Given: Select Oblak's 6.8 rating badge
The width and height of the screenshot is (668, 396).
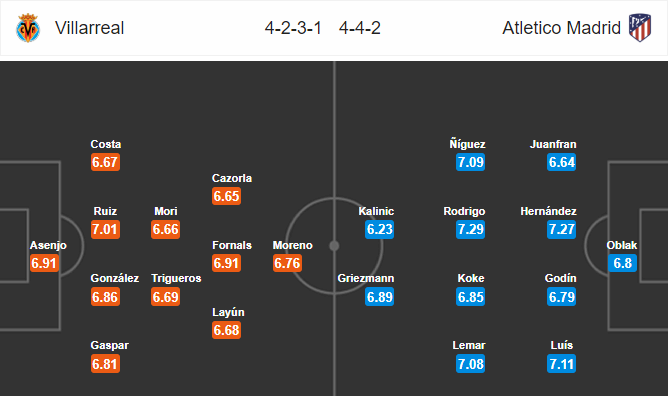Looking at the screenshot, I should click(x=622, y=263).
